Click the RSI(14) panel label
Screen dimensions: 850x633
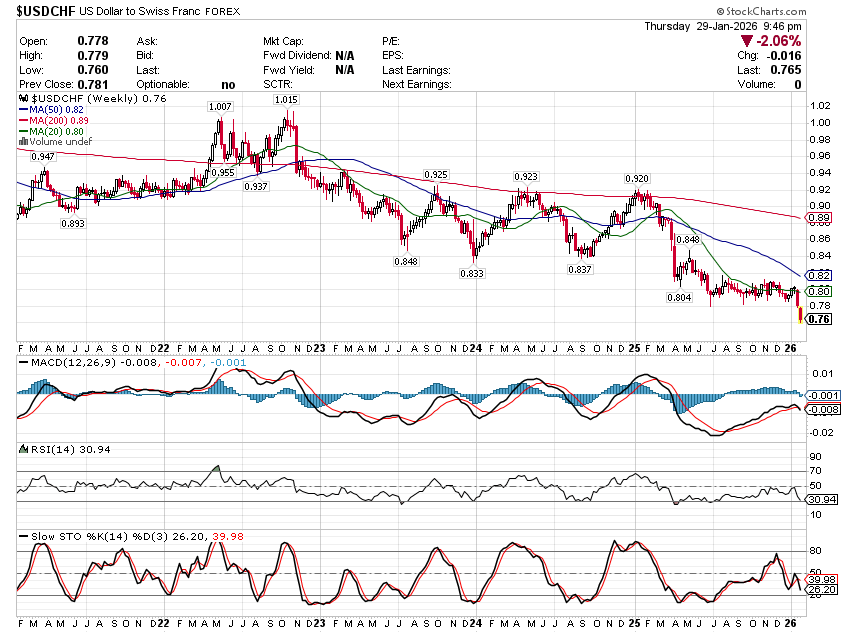pyautogui.click(x=46, y=449)
